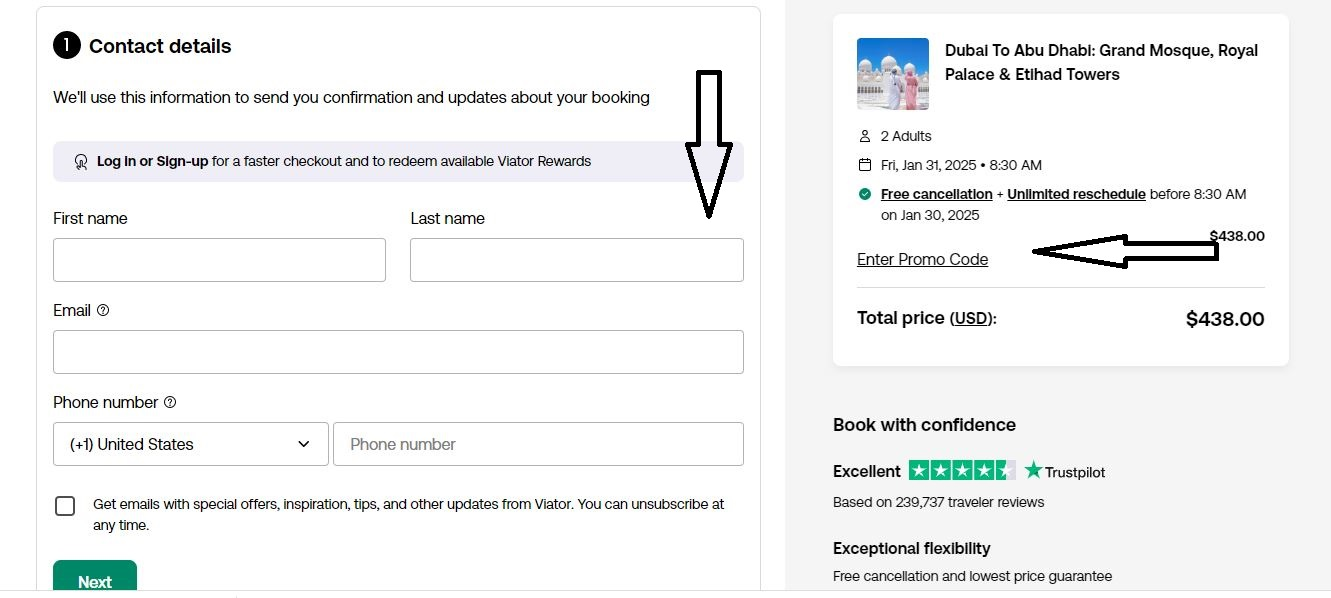This screenshot has width=1331, height=598.
Task: Enable the Viator special offers emails checkbox
Action: point(65,506)
